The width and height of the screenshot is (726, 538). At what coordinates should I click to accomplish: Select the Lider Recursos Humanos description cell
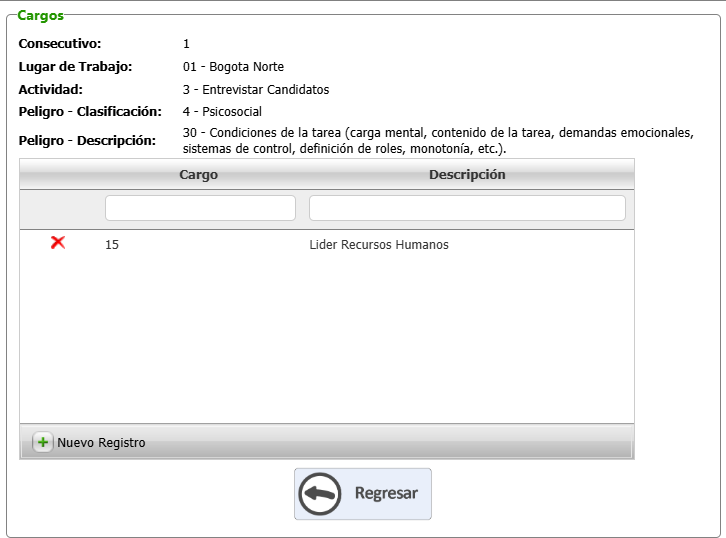pyautogui.click(x=379, y=245)
